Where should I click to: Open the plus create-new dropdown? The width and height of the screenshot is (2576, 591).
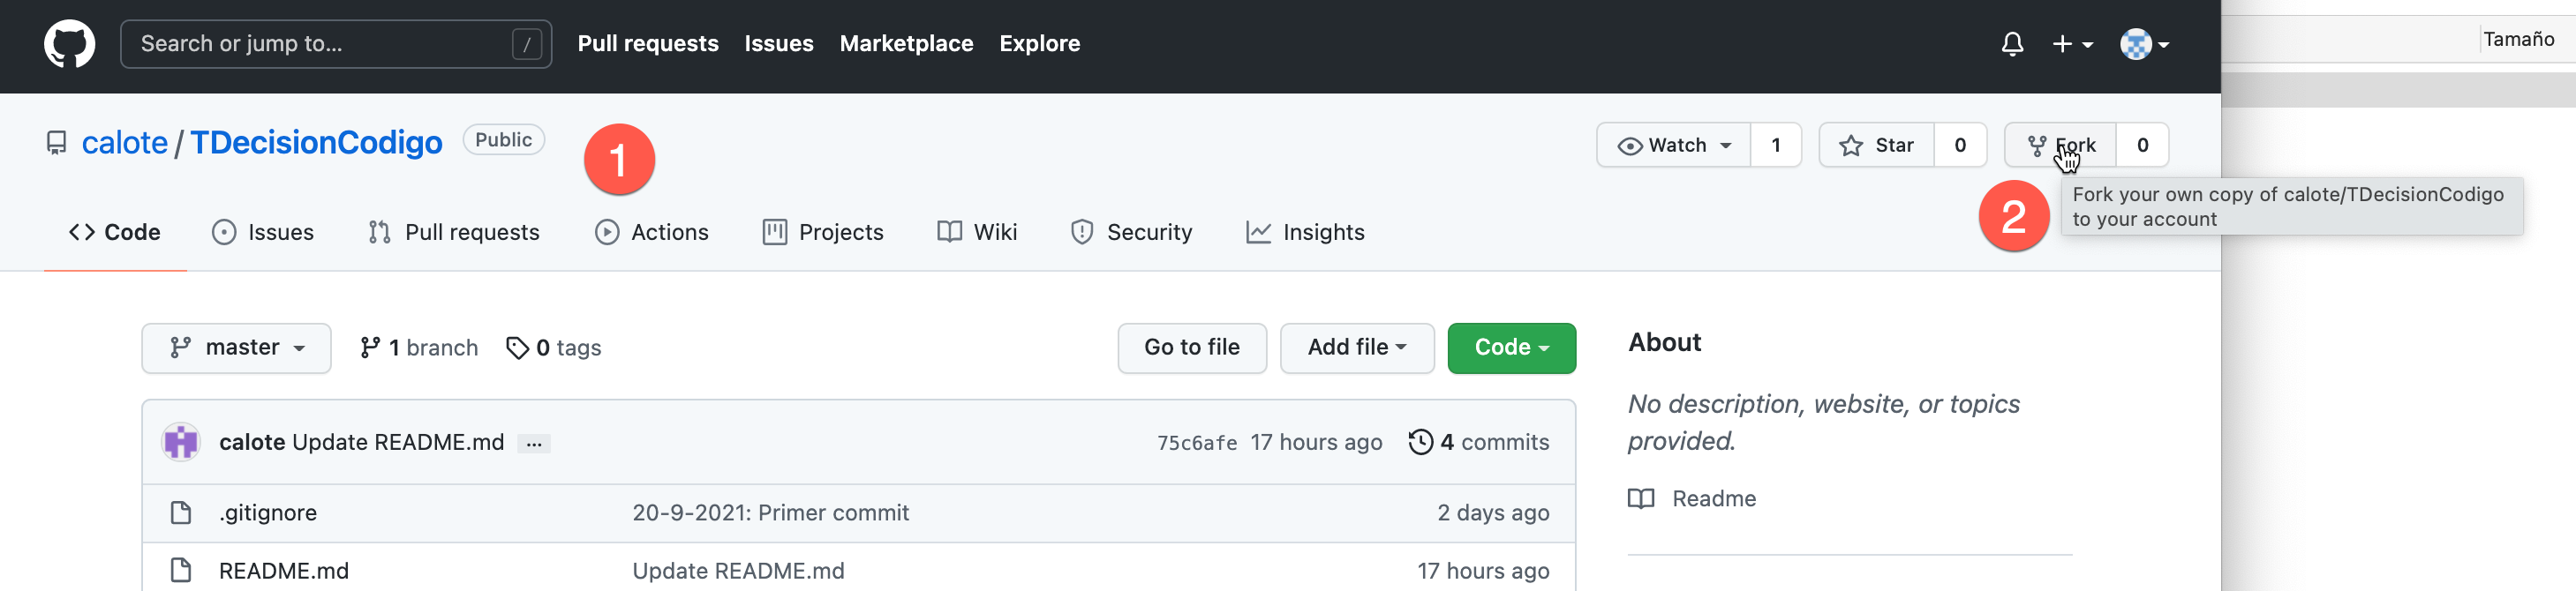coord(2072,44)
